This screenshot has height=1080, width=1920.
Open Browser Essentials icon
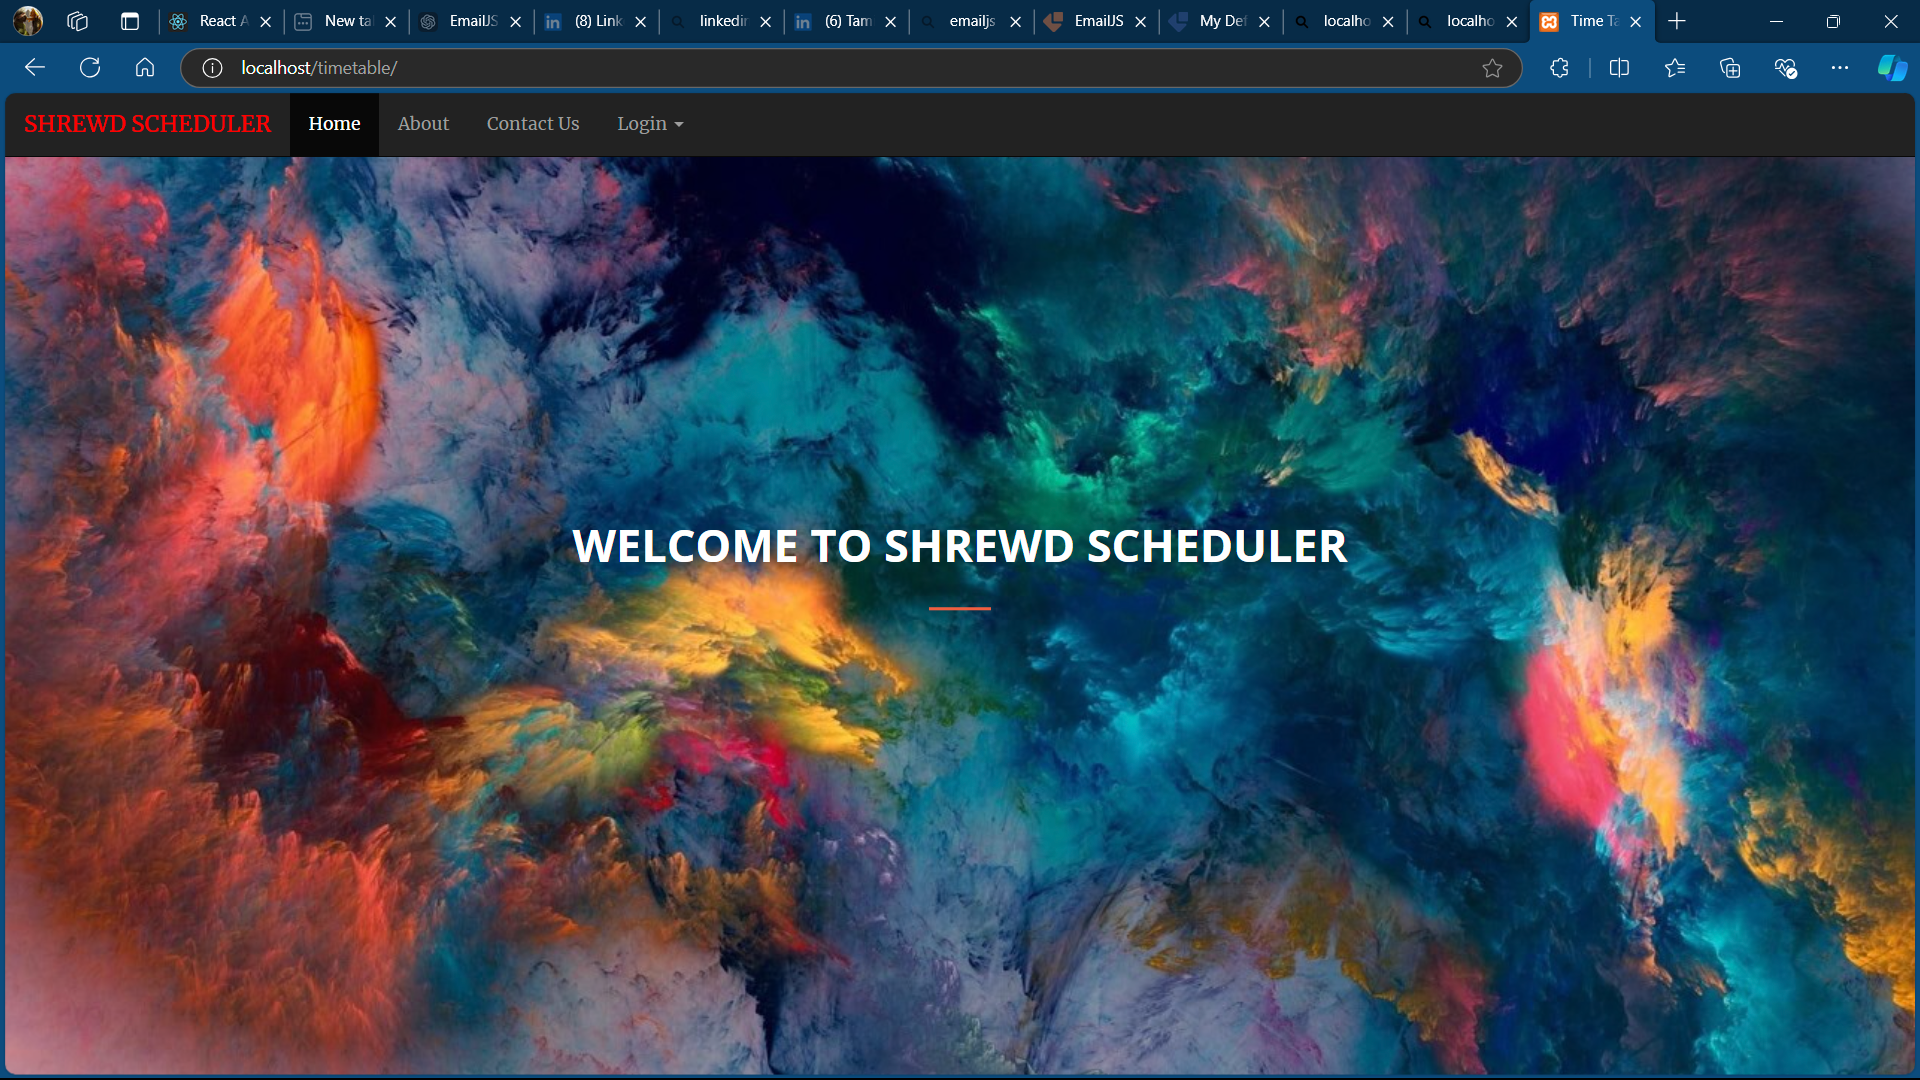(1786, 67)
